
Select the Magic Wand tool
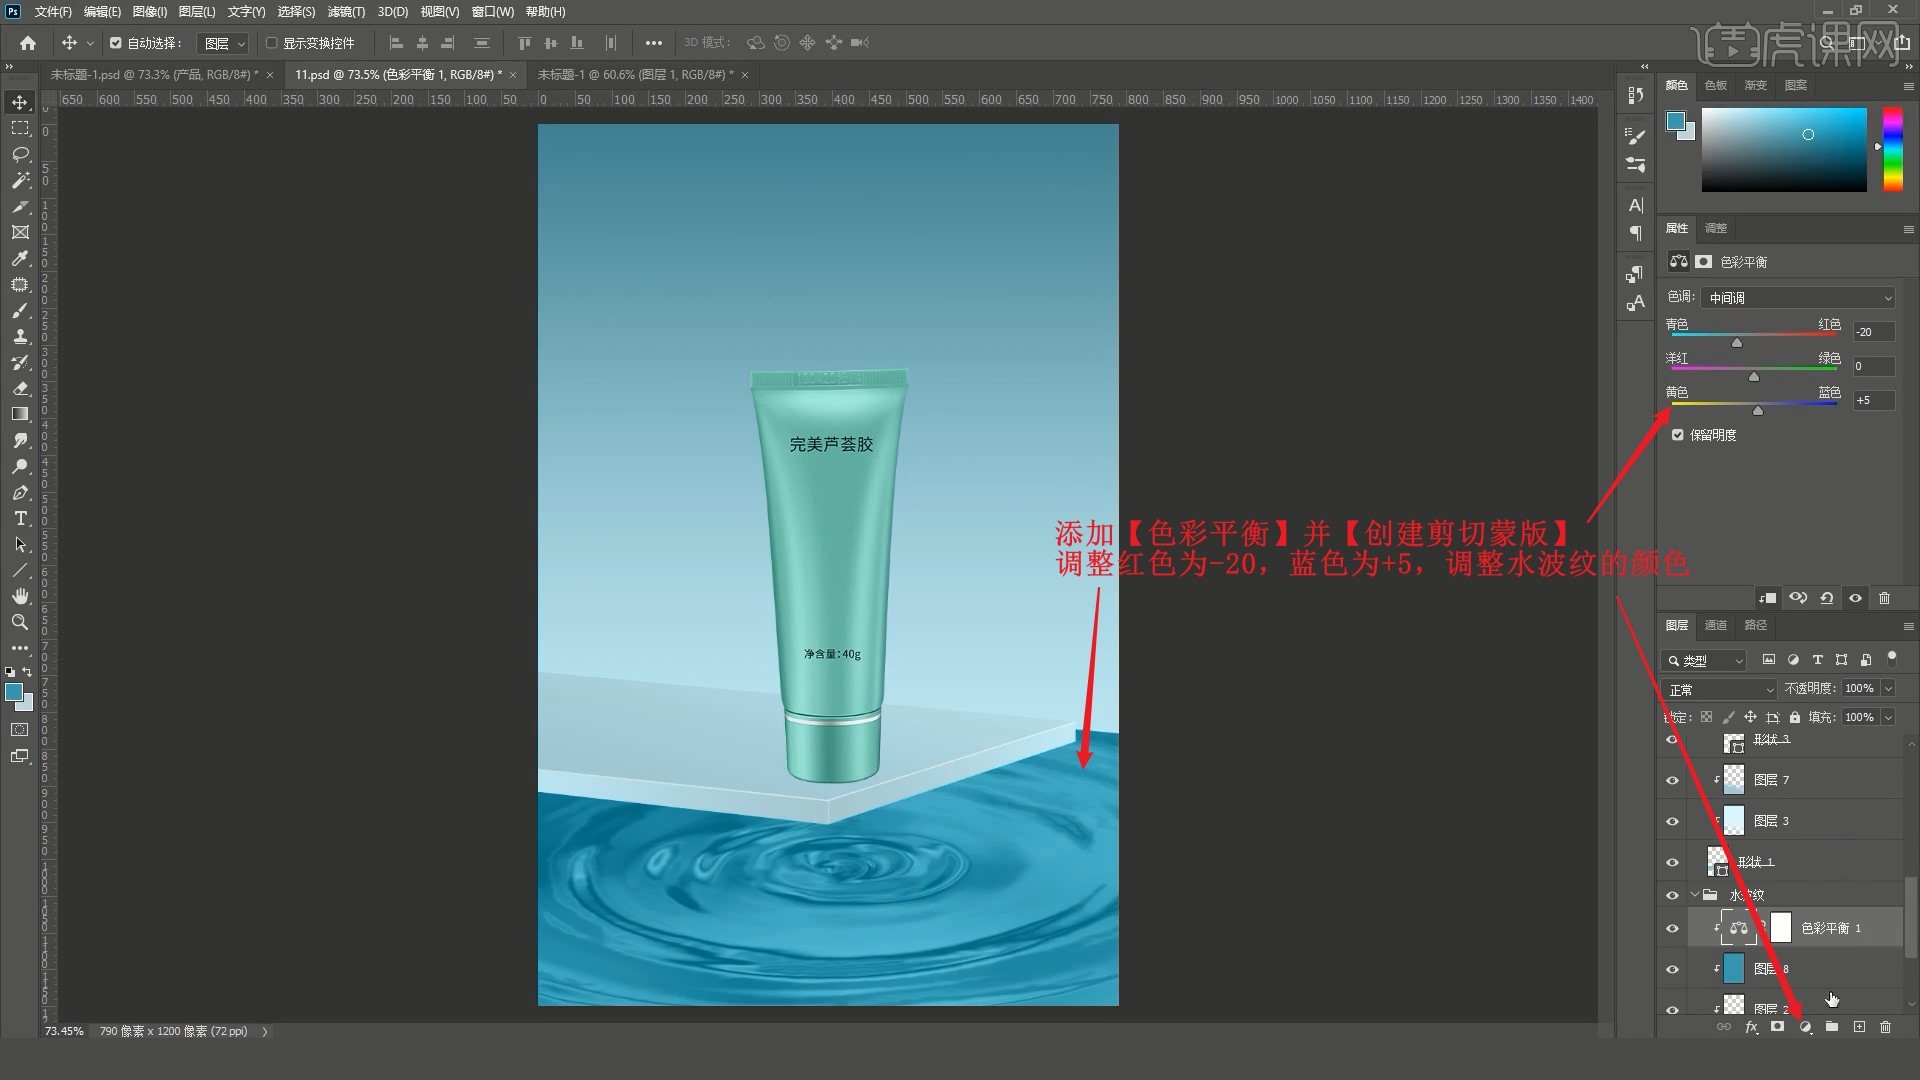(20, 180)
